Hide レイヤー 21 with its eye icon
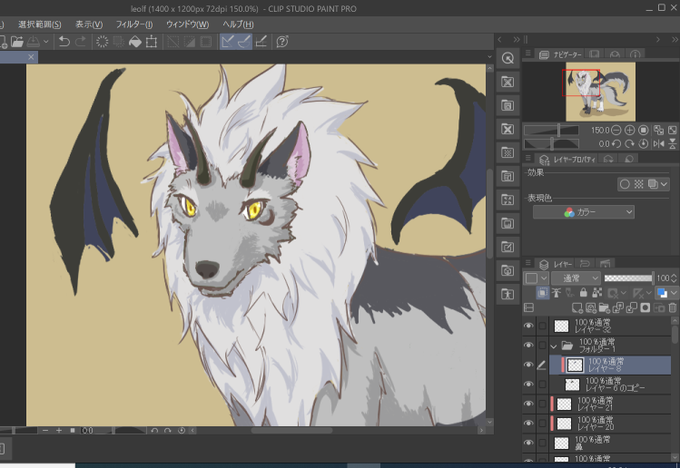 tap(529, 404)
